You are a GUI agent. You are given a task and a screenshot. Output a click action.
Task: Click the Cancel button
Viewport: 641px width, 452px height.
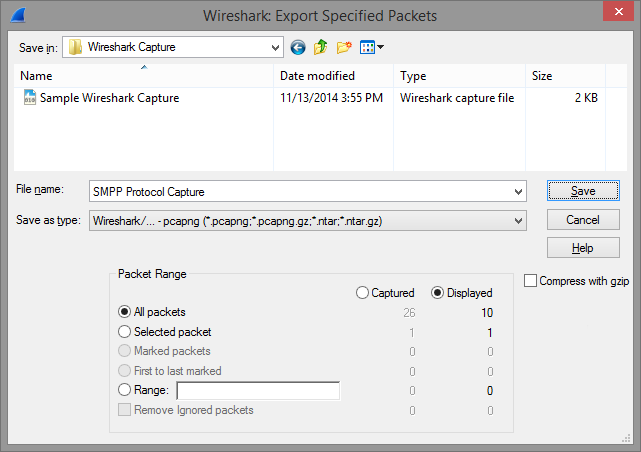point(583,220)
